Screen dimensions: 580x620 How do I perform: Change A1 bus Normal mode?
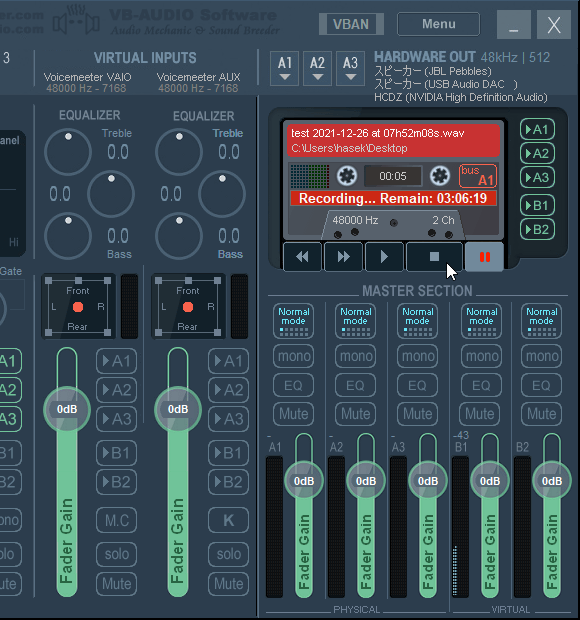(x=293, y=321)
